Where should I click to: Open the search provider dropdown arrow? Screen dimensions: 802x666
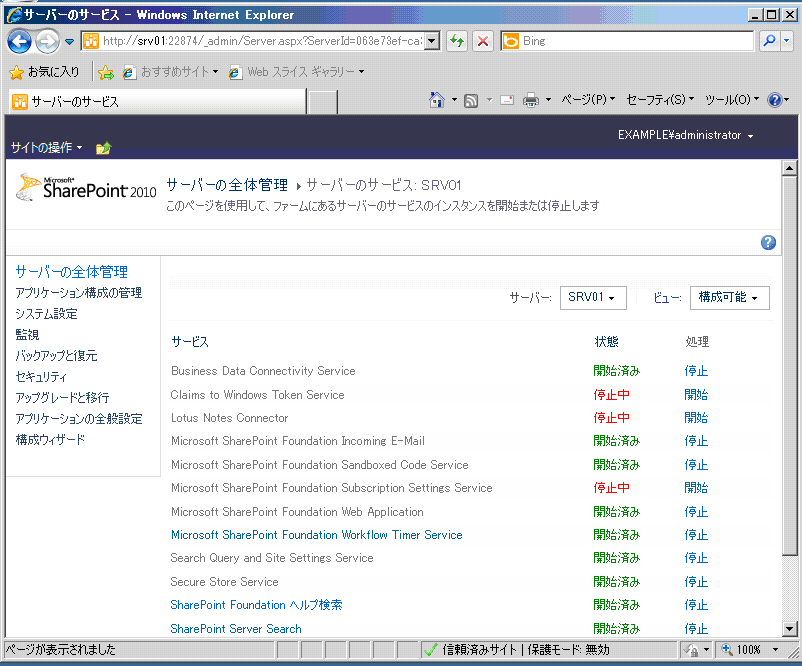pyautogui.click(x=787, y=41)
